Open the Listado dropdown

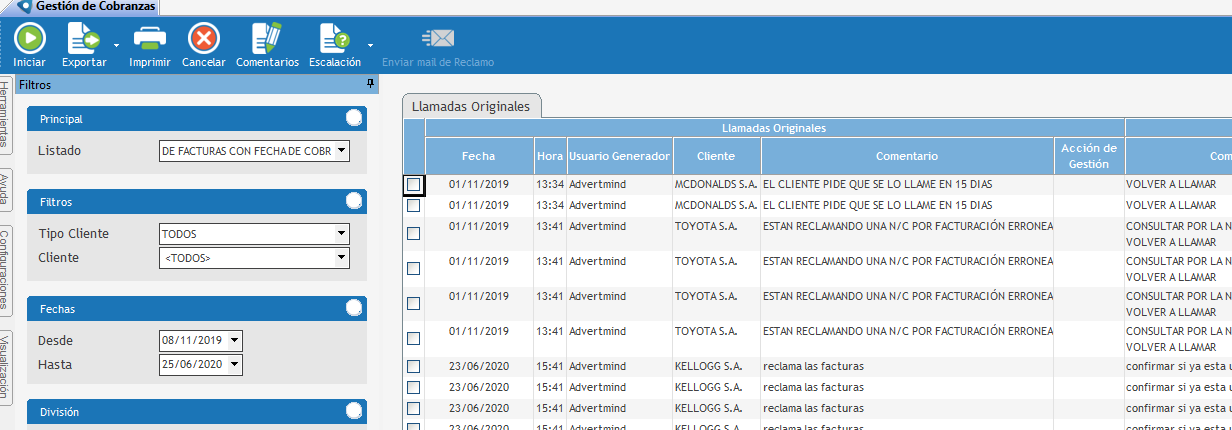[341, 151]
